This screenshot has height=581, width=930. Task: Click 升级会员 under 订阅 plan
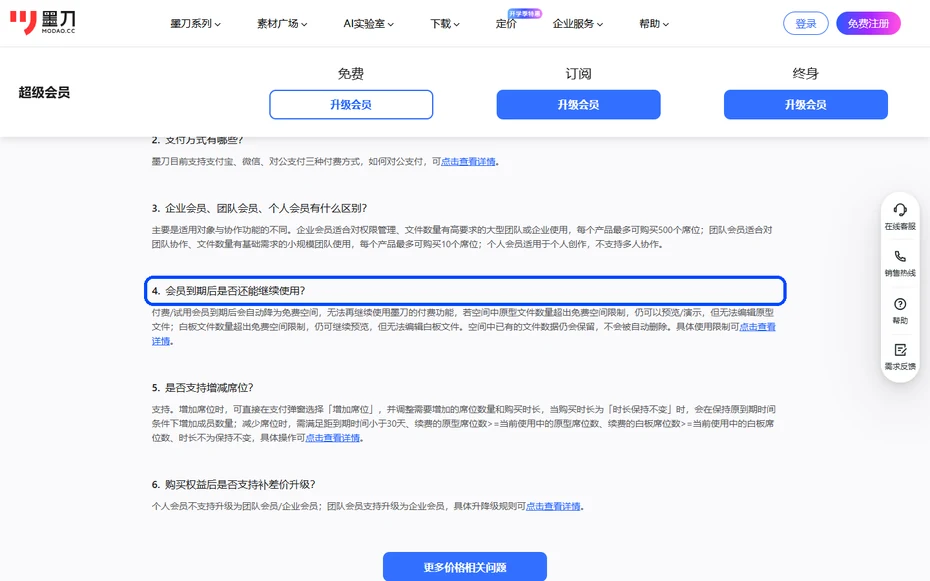578,104
